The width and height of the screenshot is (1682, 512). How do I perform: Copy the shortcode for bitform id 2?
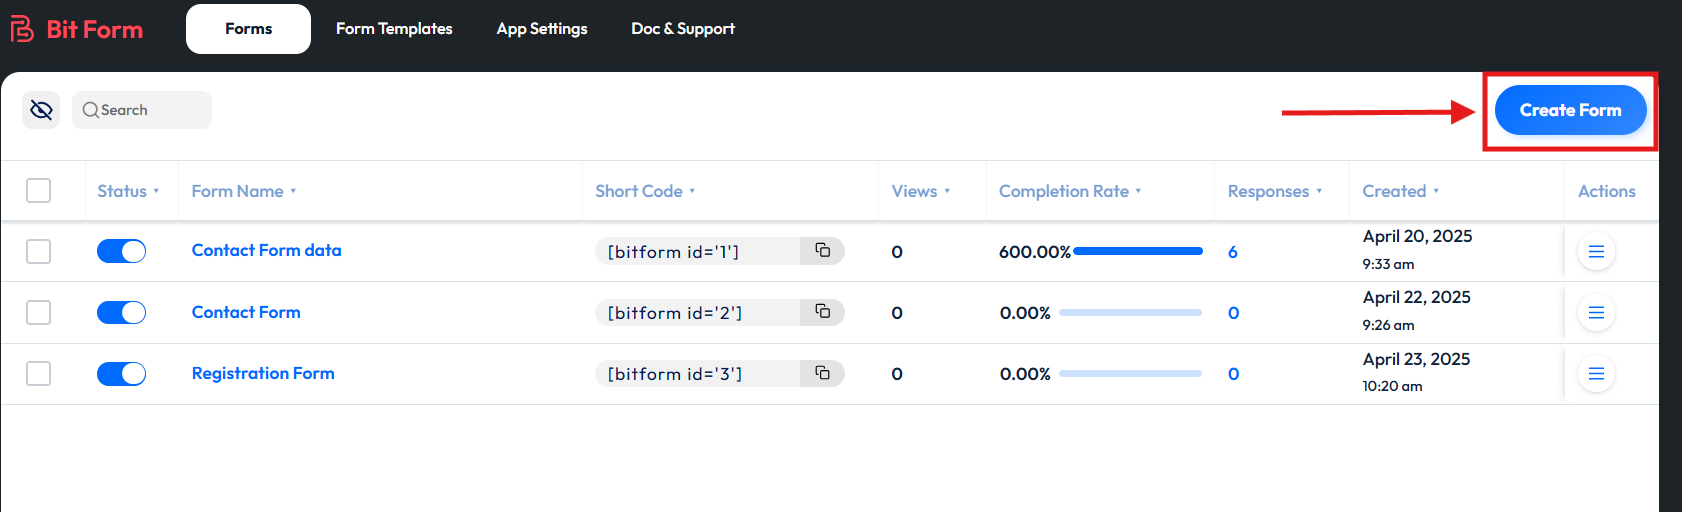point(822,312)
